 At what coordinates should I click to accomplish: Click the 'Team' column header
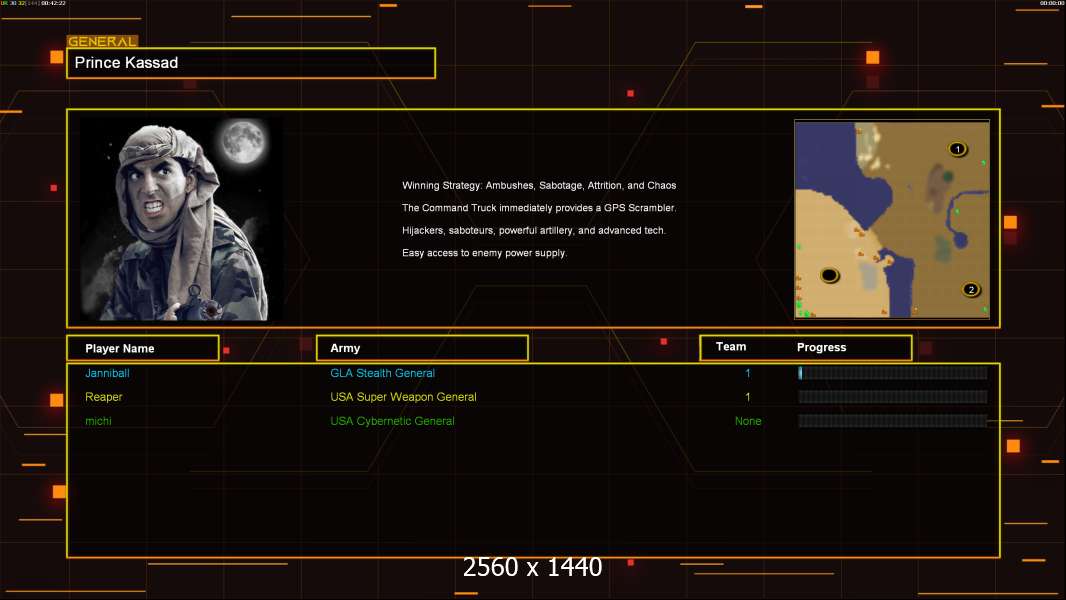point(731,347)
